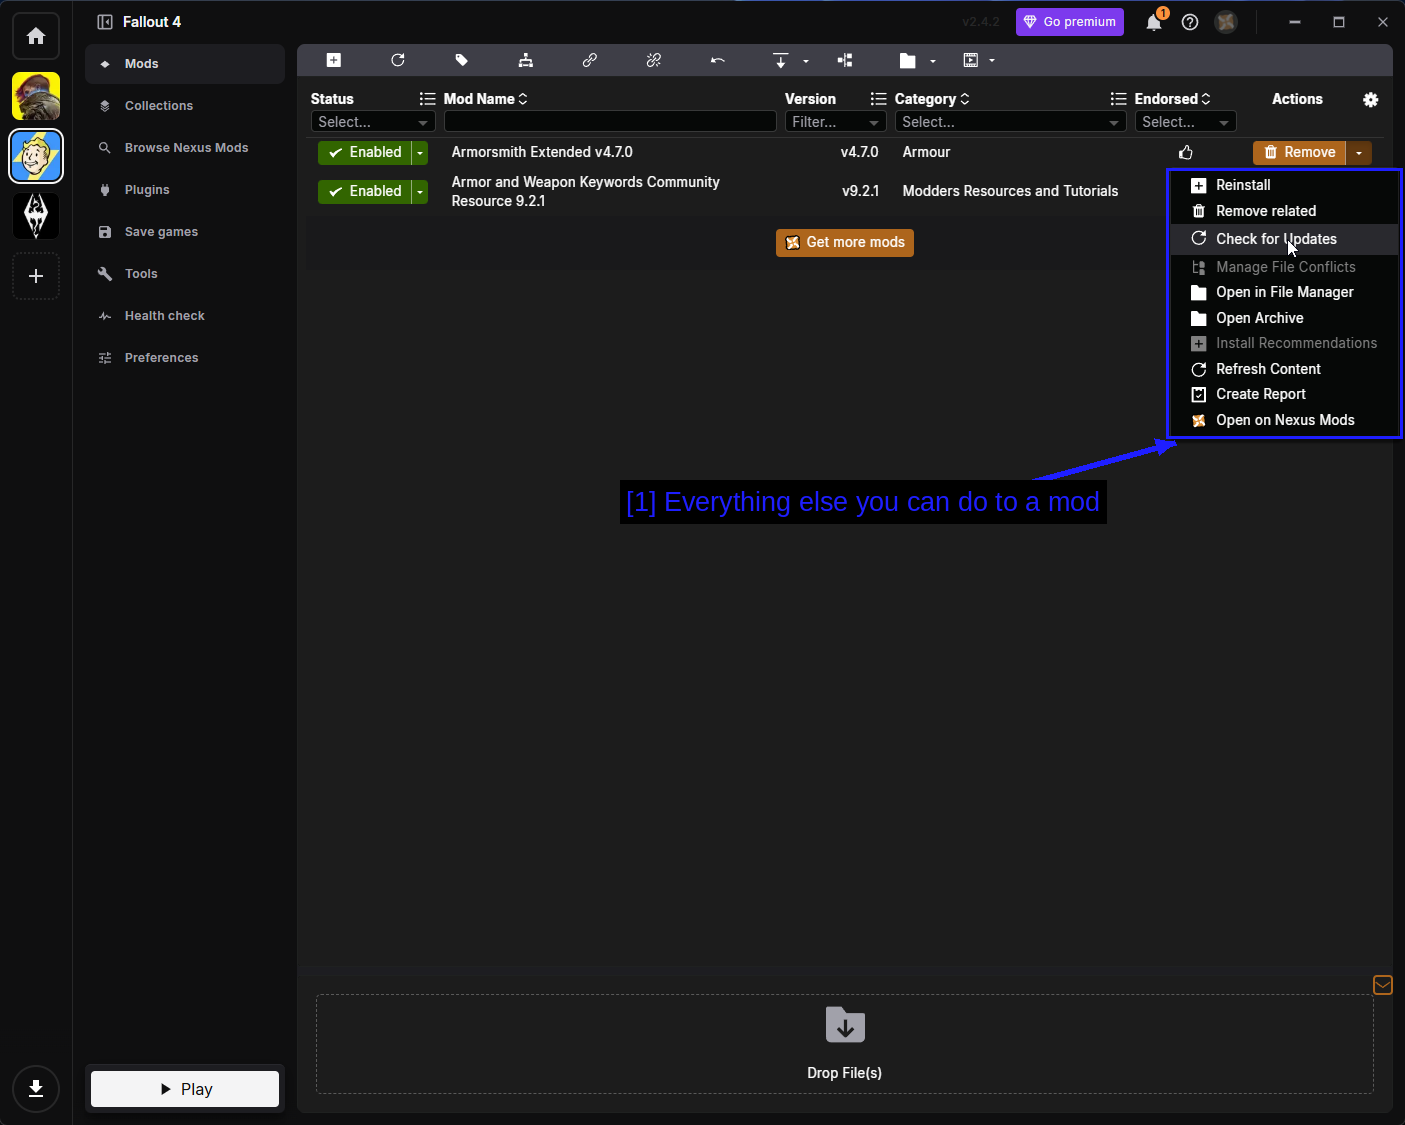The width and height of the screenshot is (1405, 1125).
Task: Open downloads arrow icon at bottom left
Action: [36, 1089]
